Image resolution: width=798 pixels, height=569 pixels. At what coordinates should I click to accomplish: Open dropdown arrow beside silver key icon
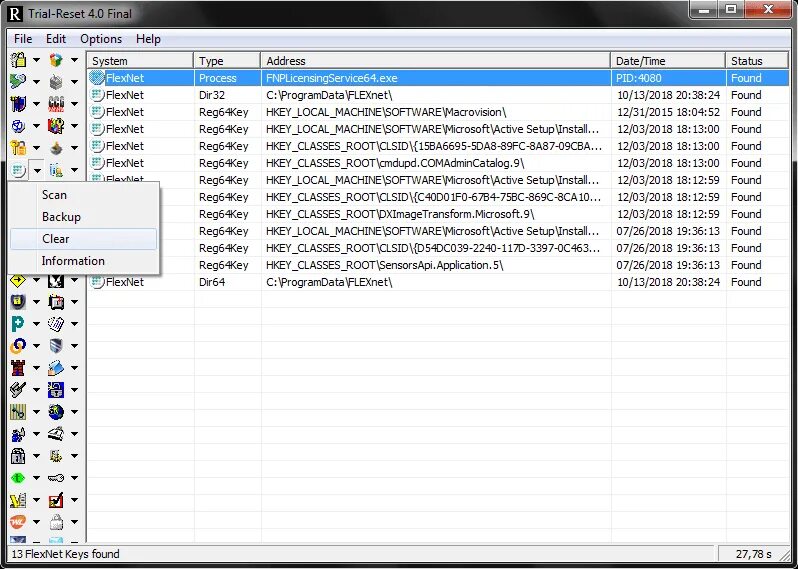74,478
